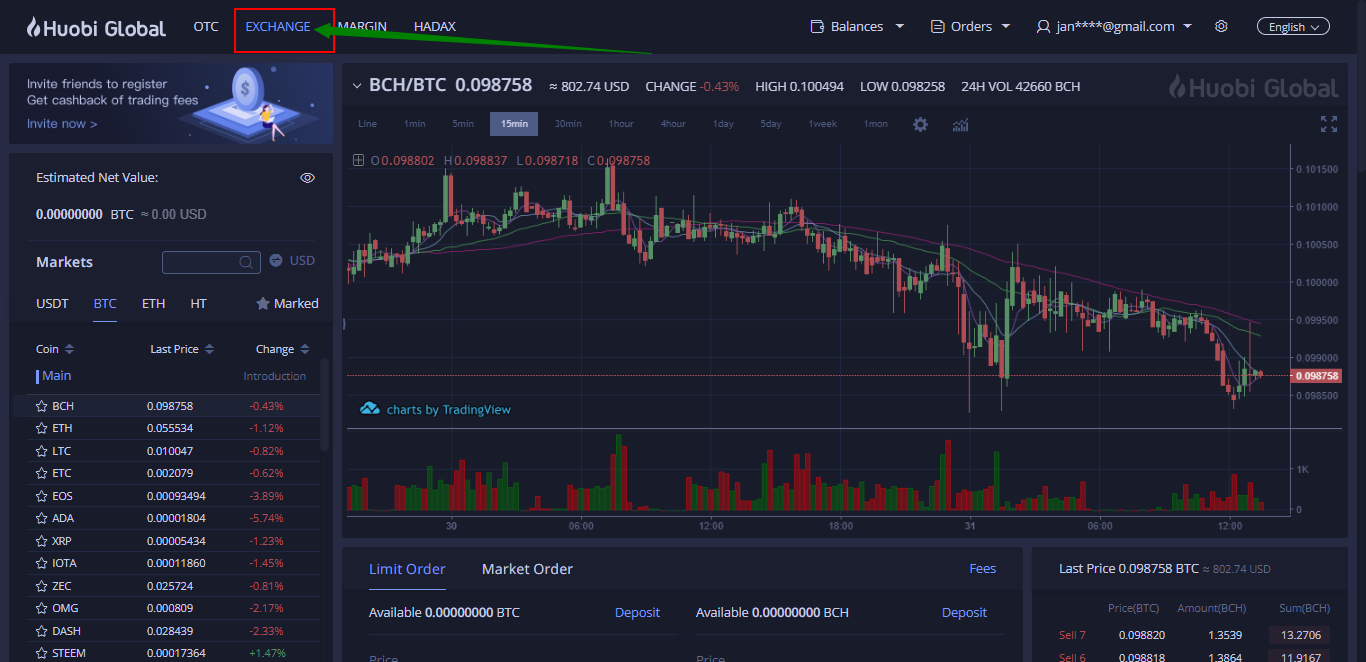Switch markets to USDT tab
The height and width of the screenshot is (662, 1366).
52,303
